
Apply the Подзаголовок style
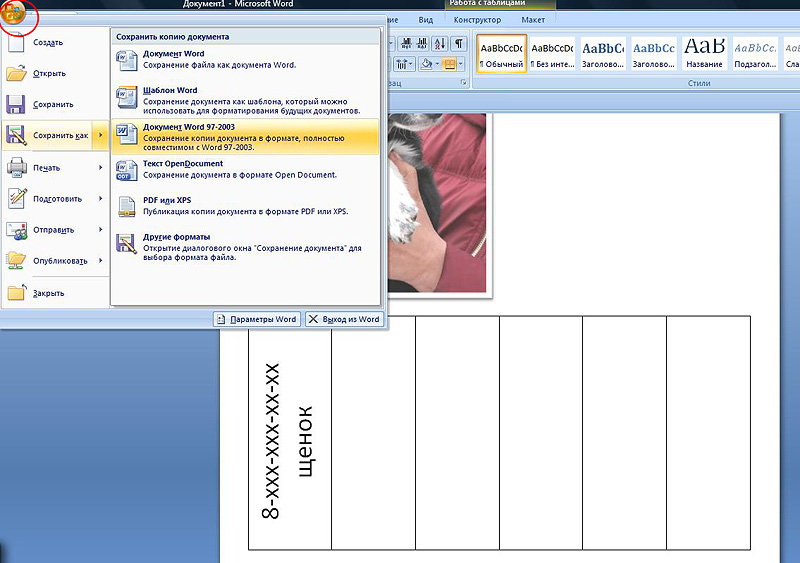click(755, 54)
